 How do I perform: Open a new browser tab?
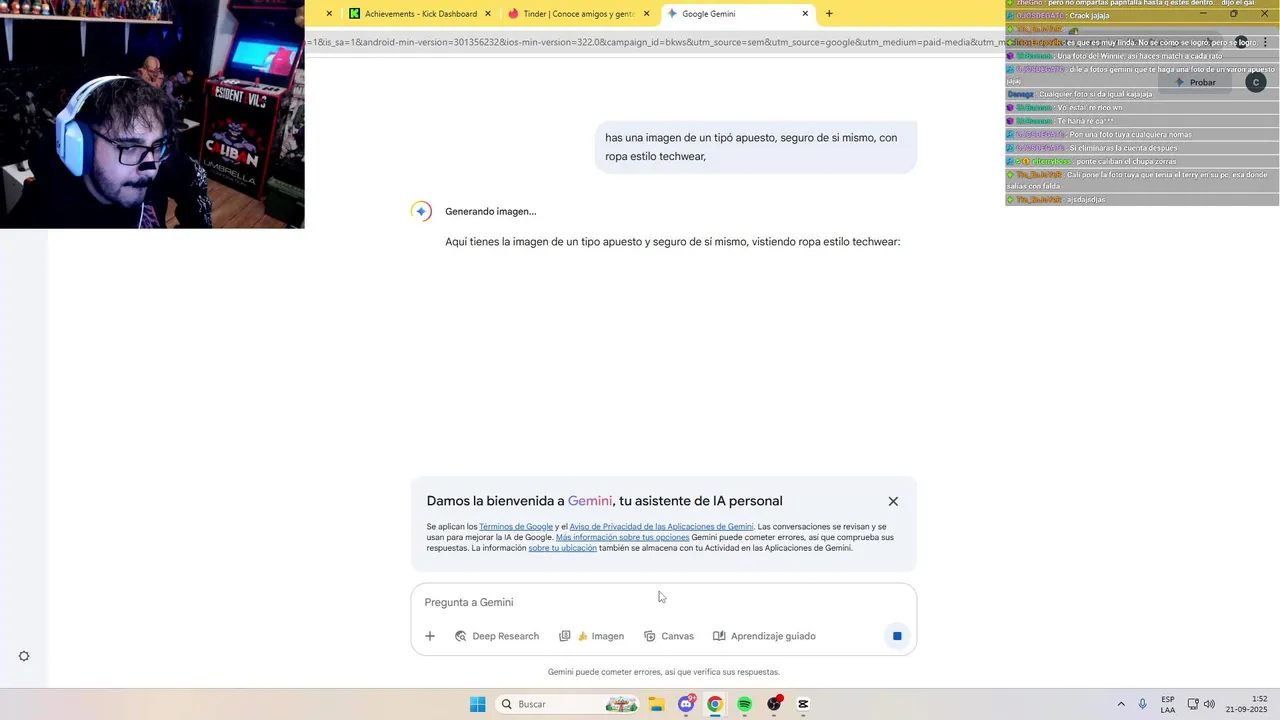pos(829,14)
